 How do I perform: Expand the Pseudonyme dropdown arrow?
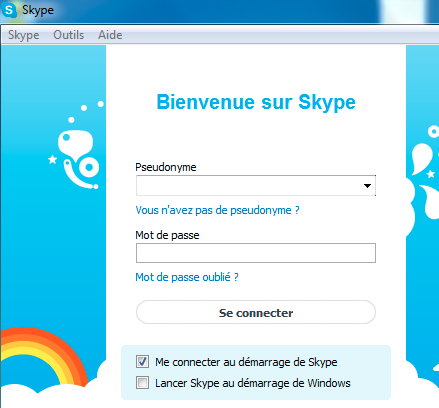click(x=367, y=186)
